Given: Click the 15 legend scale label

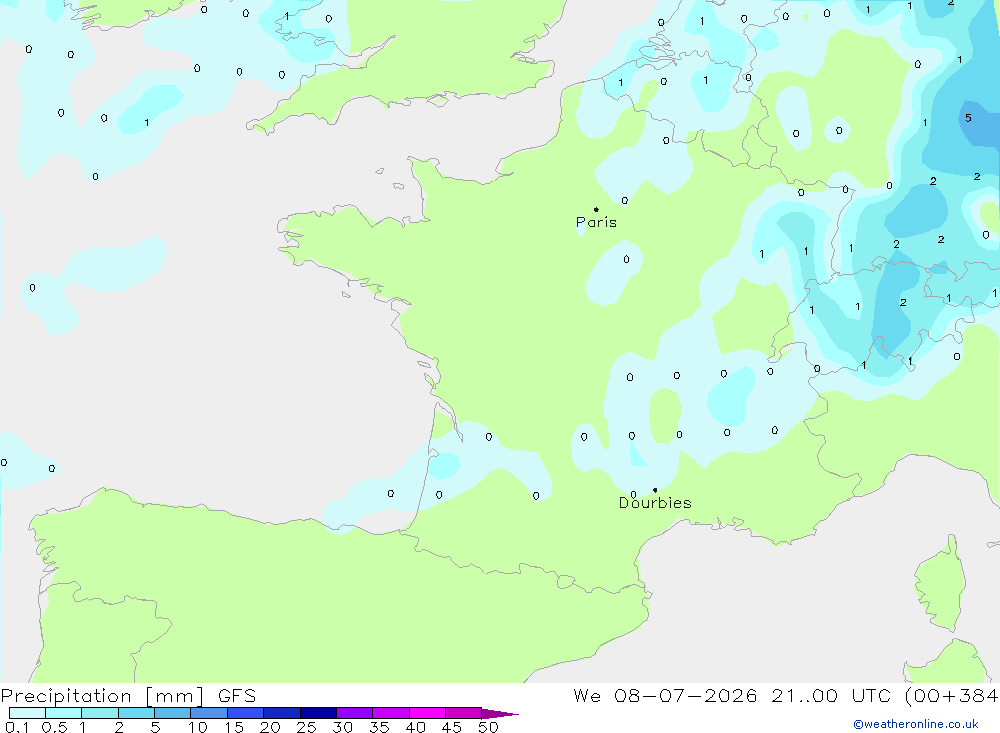Looking at the screenshot, I should 234,727.
